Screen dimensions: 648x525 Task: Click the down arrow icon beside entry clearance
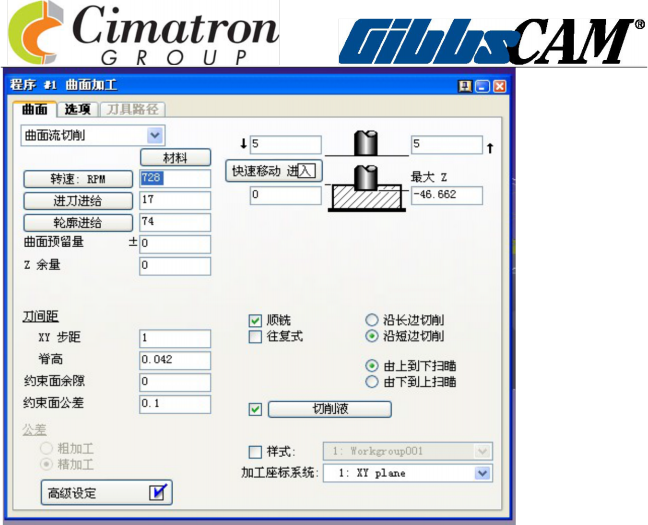[x=243, y=144]
